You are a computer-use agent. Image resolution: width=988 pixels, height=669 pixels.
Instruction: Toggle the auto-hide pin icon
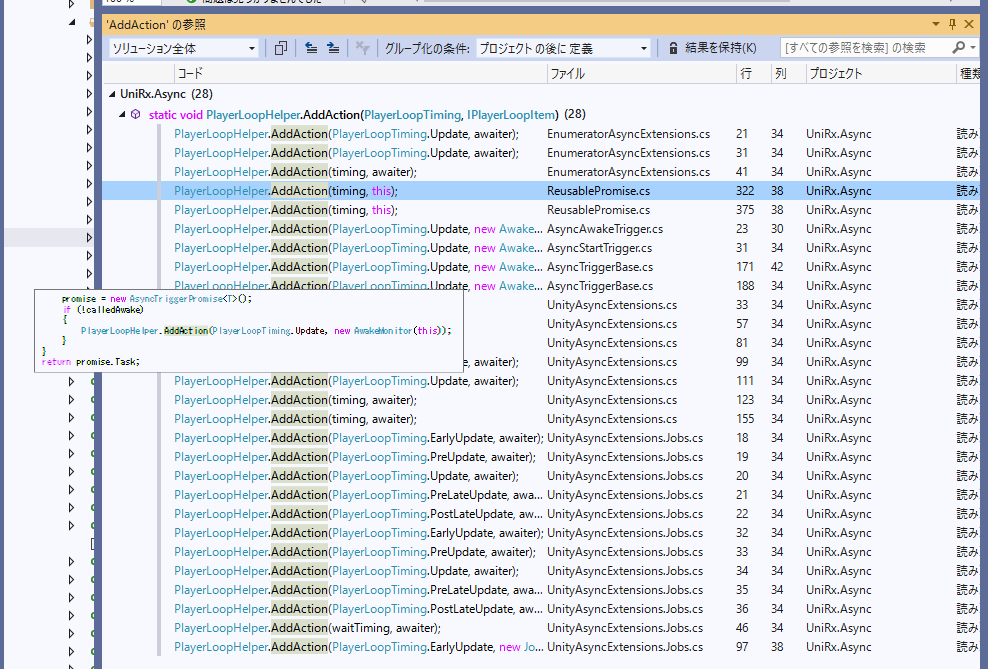(952, 25)
